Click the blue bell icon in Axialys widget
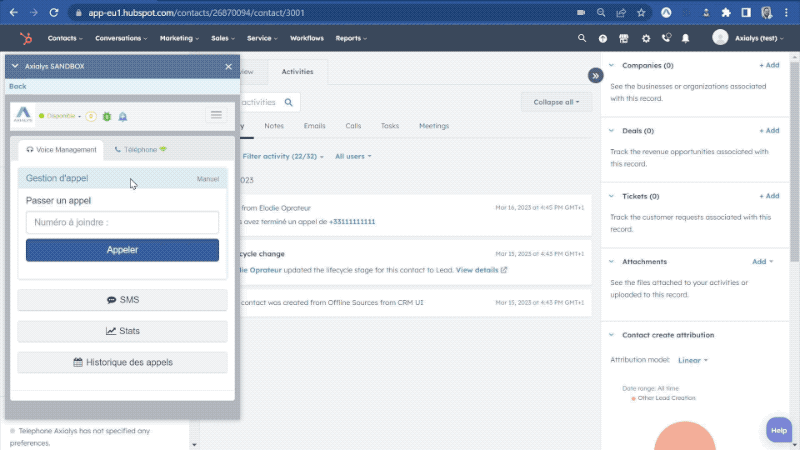 [123, 117]
